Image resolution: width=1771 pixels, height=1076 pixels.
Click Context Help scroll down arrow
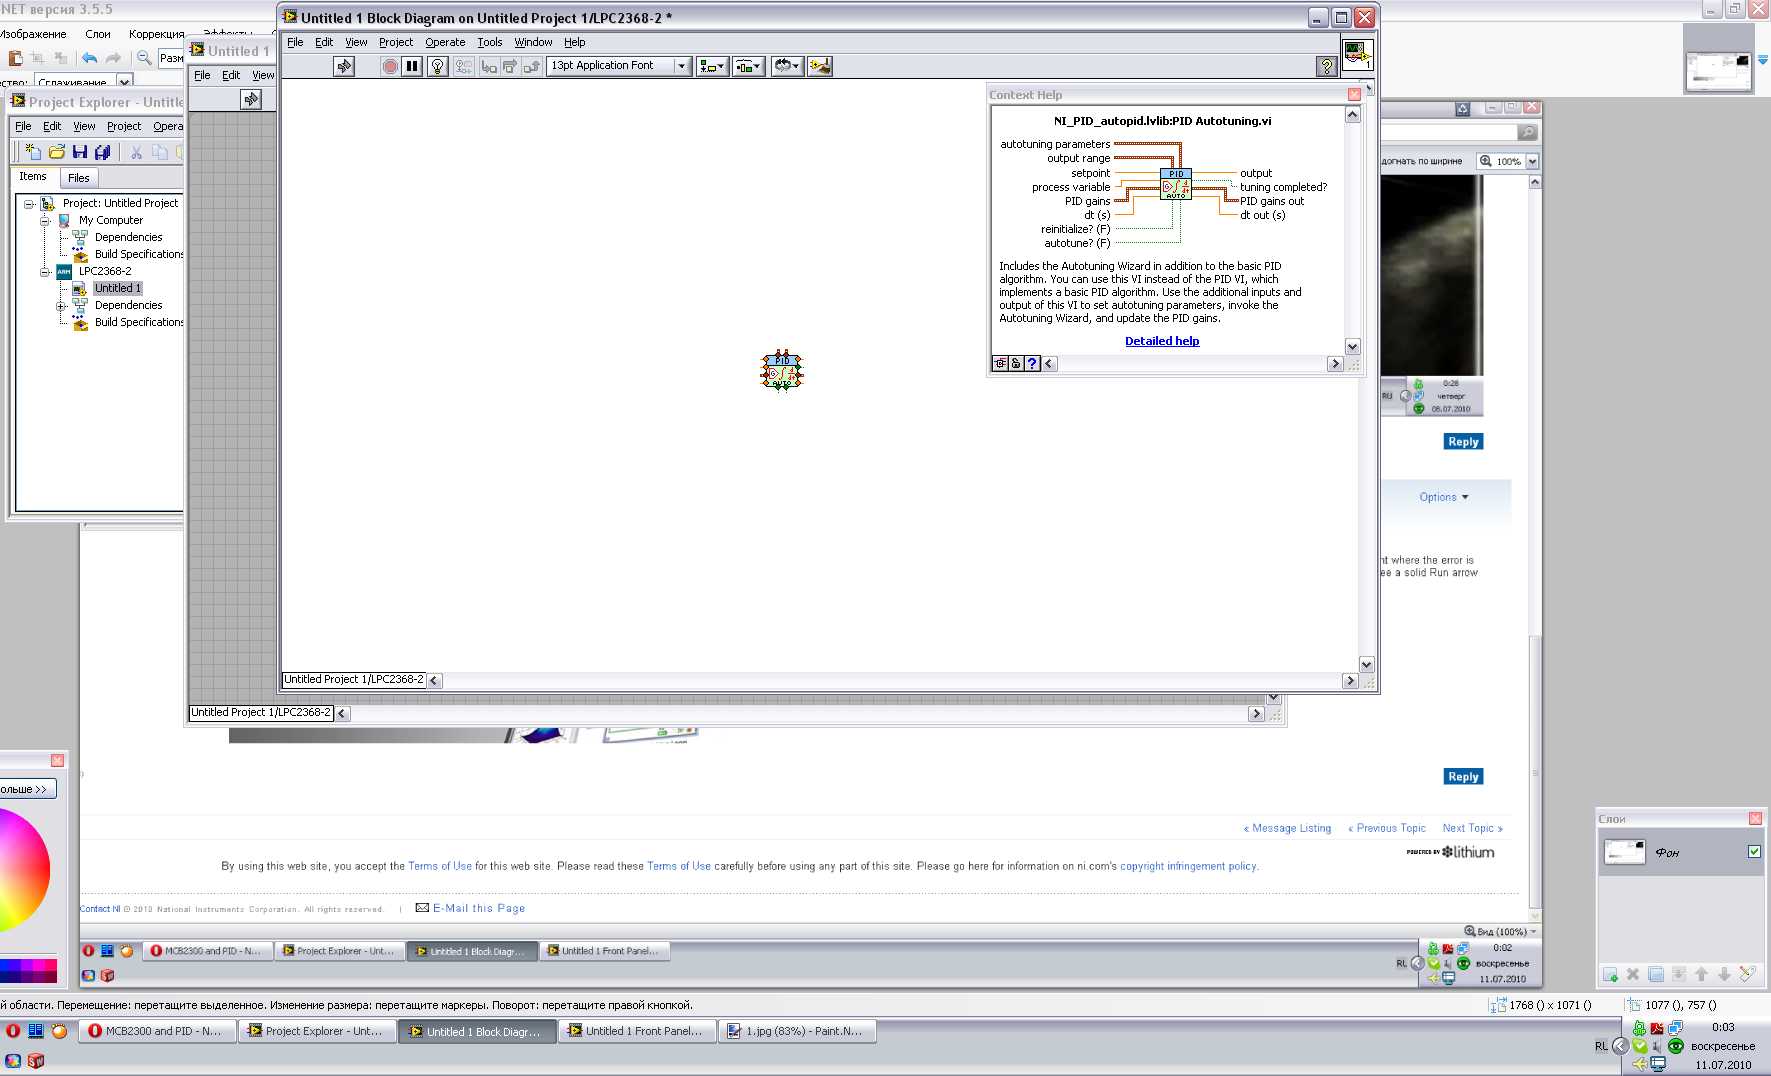point(1352,347)
